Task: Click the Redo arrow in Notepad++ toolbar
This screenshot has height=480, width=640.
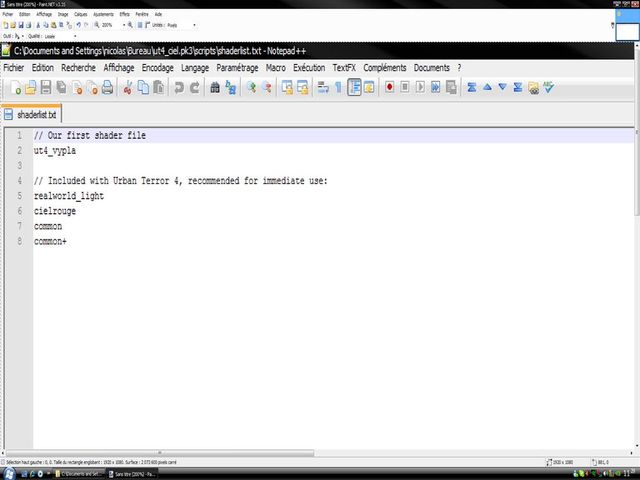Action: (195, 87)
